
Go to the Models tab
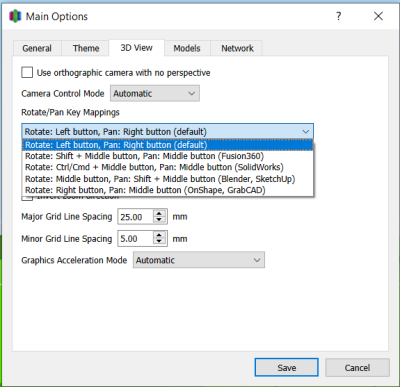187,48
